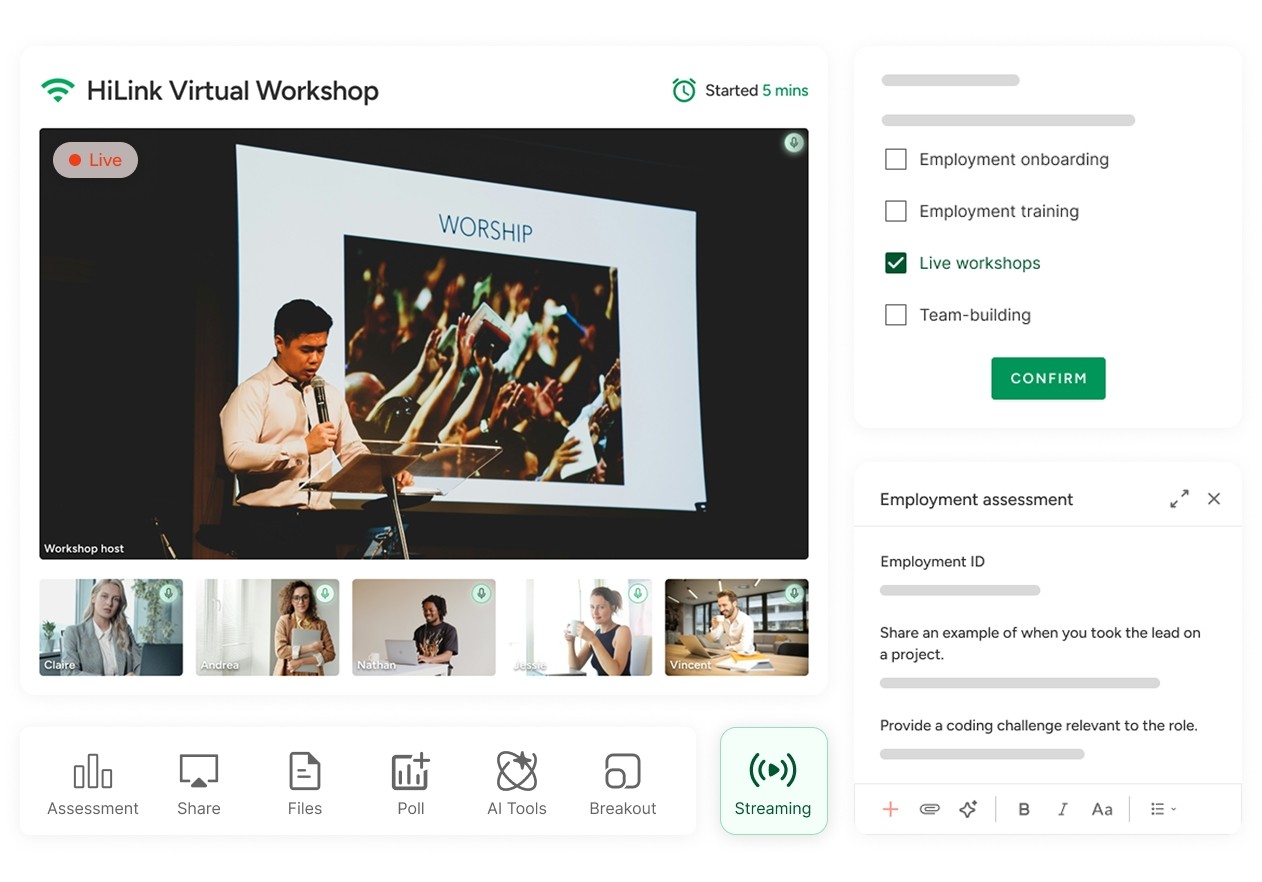This screenshot has height=882, width=1262.
Task: Click the Workshop host main video
Action: tap(424, 343)
